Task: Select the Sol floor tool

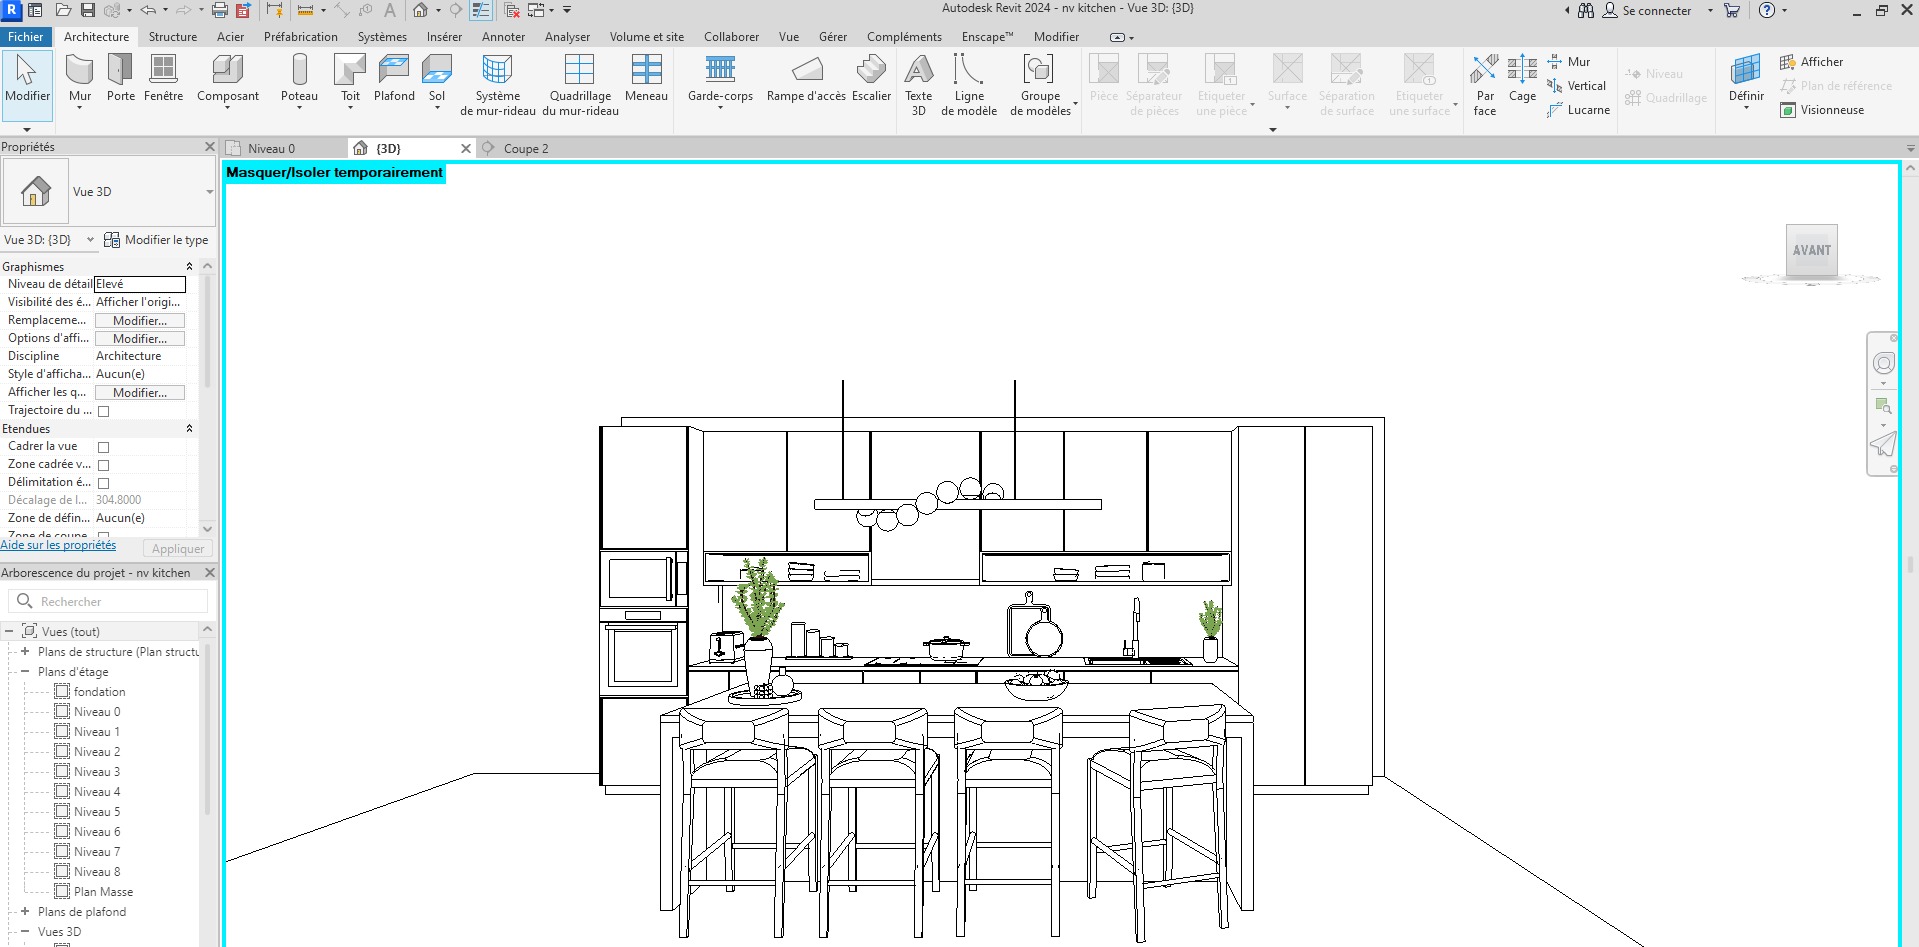Action: pos(437,79)
